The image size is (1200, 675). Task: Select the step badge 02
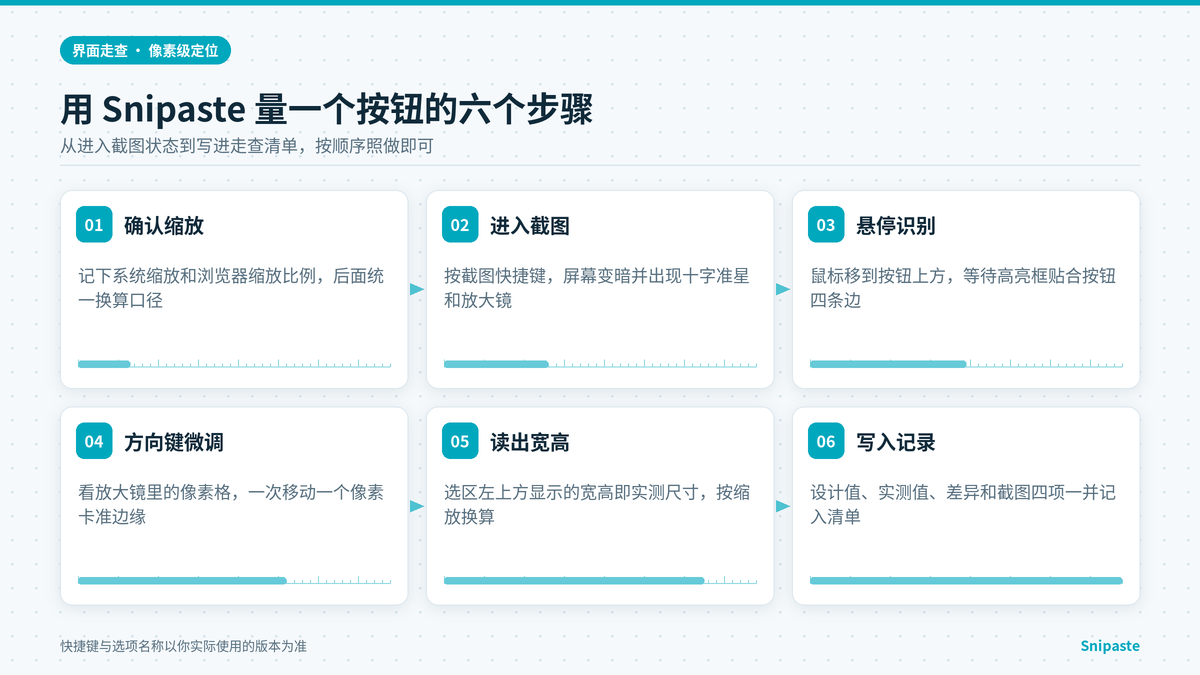tap(460, 225)
